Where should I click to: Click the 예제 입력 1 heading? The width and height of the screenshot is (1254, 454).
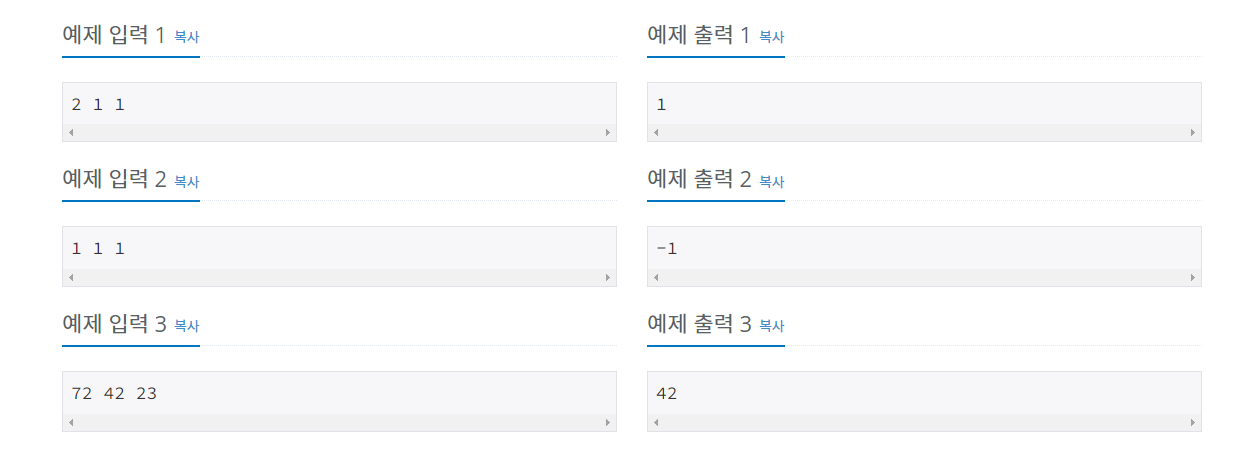pos(113,36)
